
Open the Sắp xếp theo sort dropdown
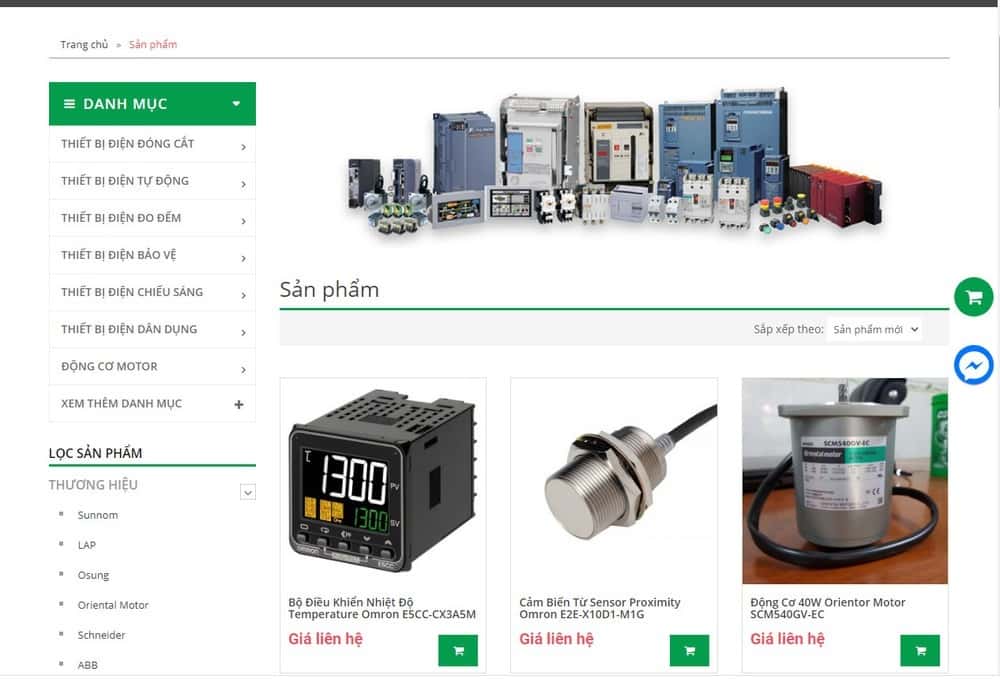point(874,329)
